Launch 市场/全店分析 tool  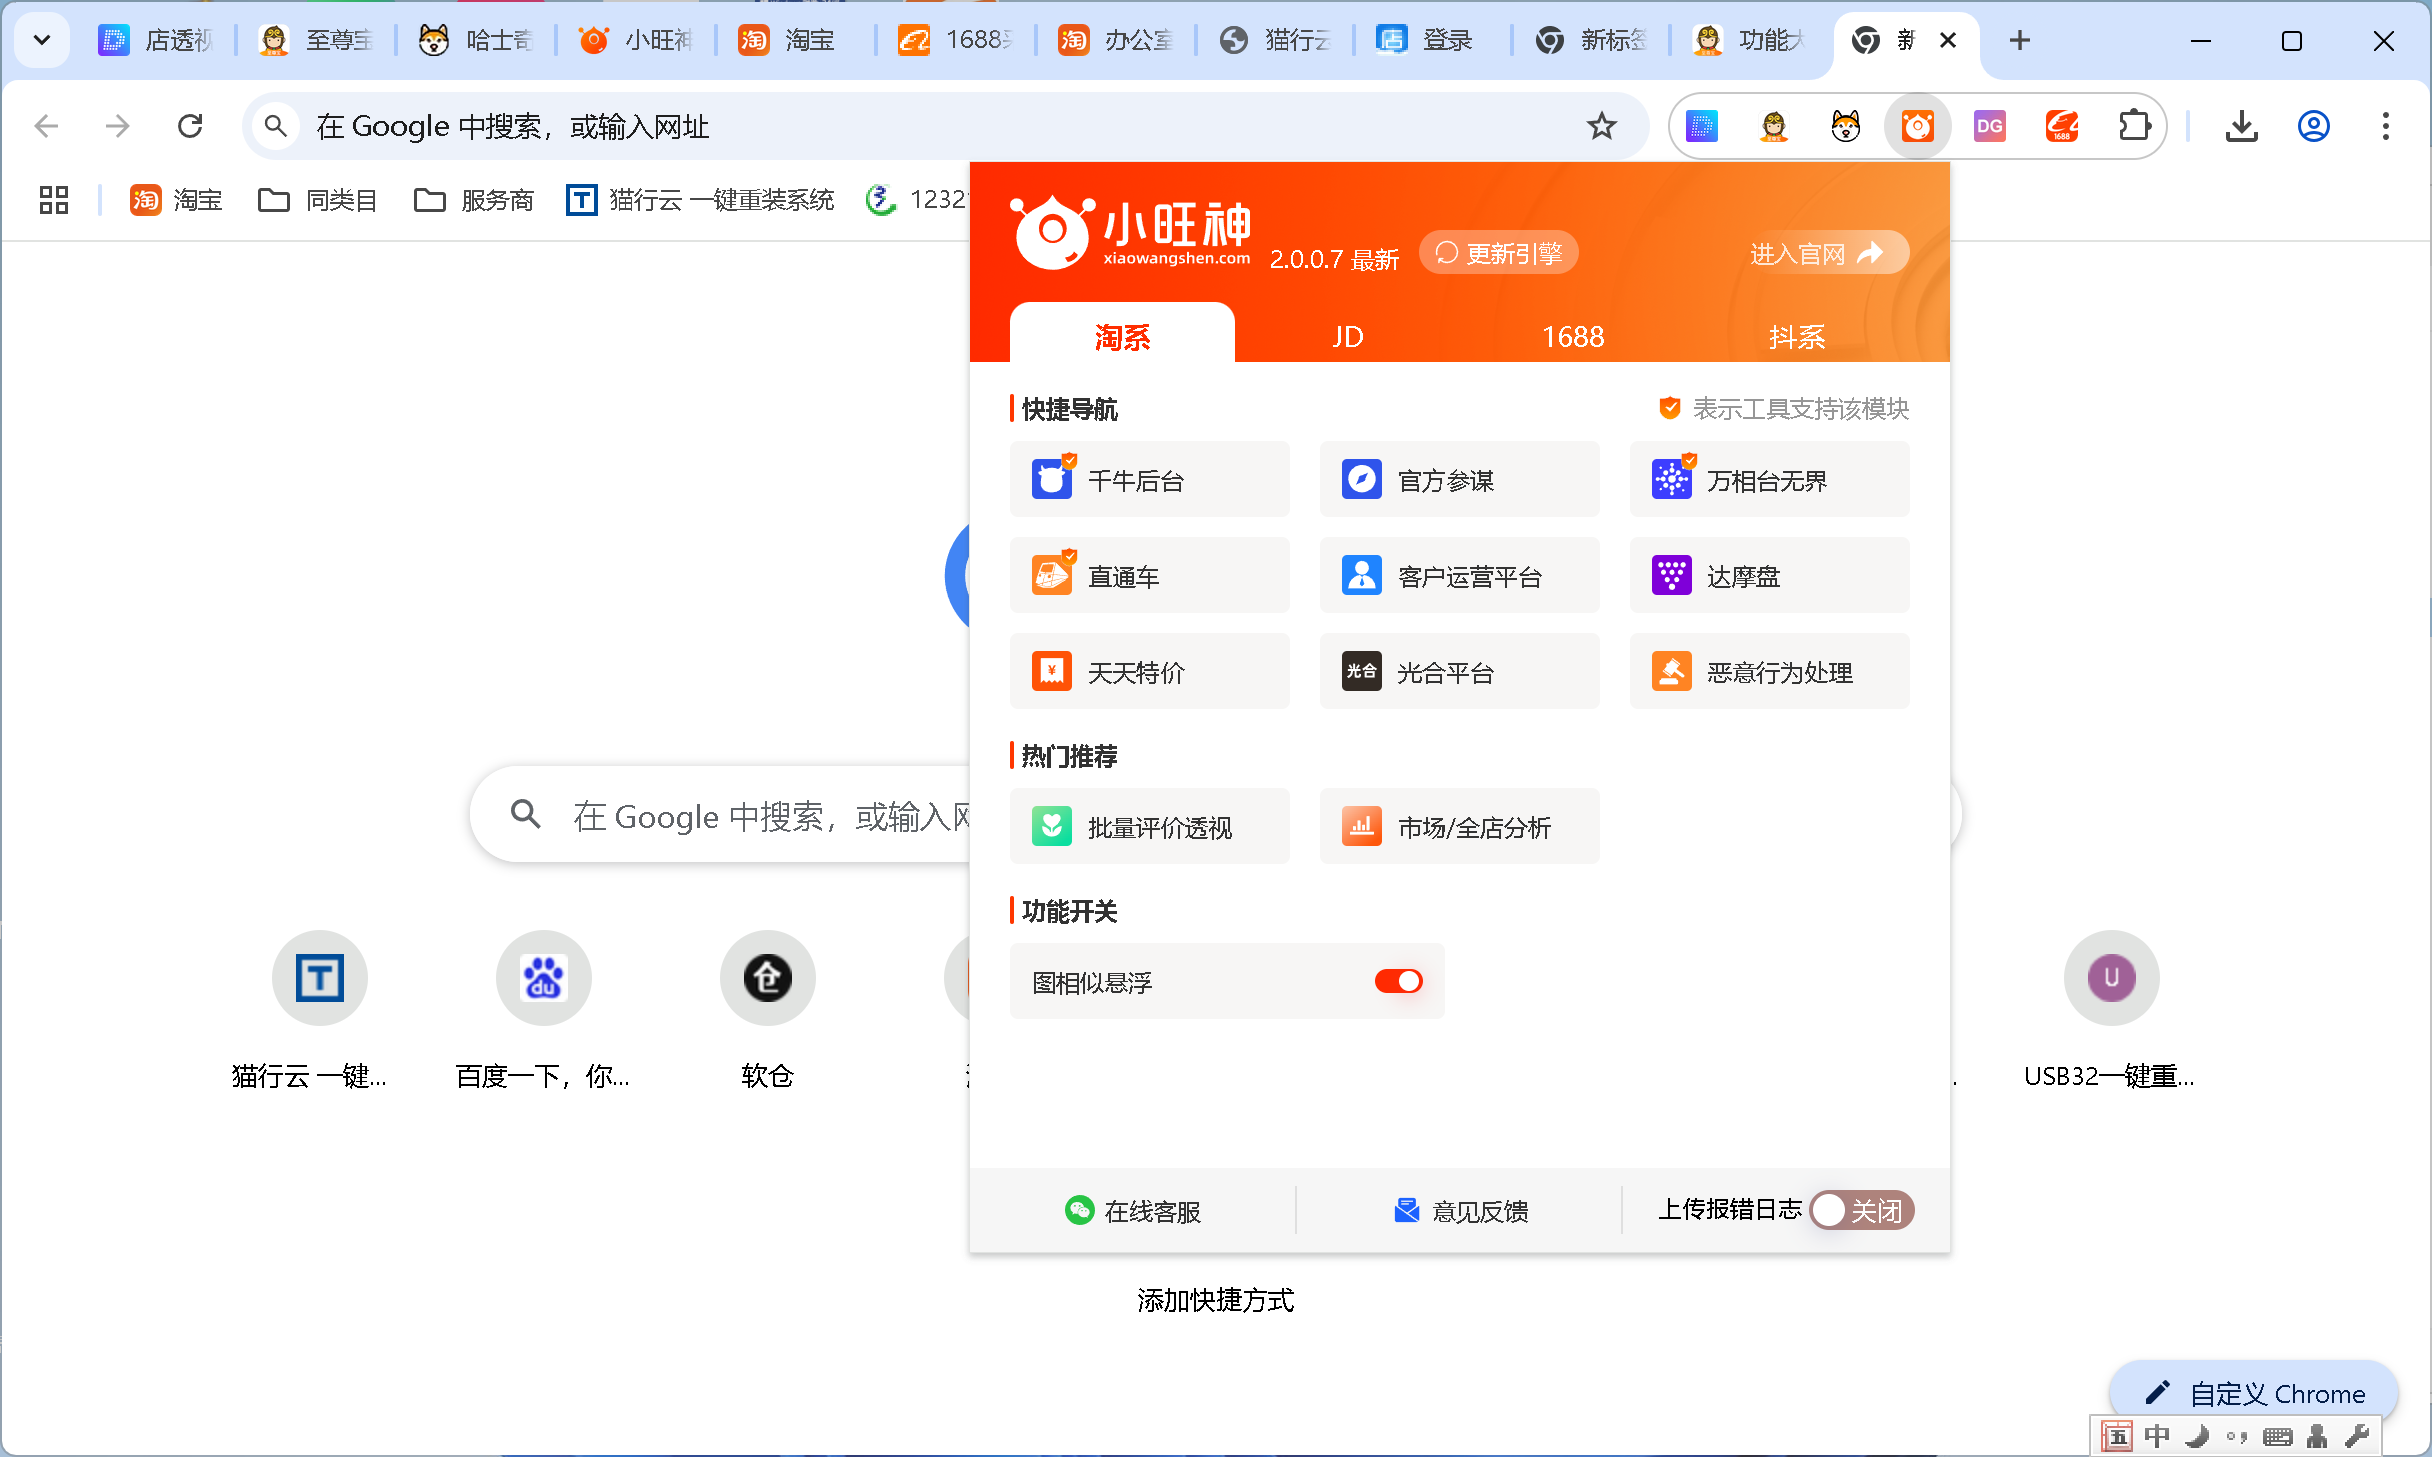[1459, 826]
